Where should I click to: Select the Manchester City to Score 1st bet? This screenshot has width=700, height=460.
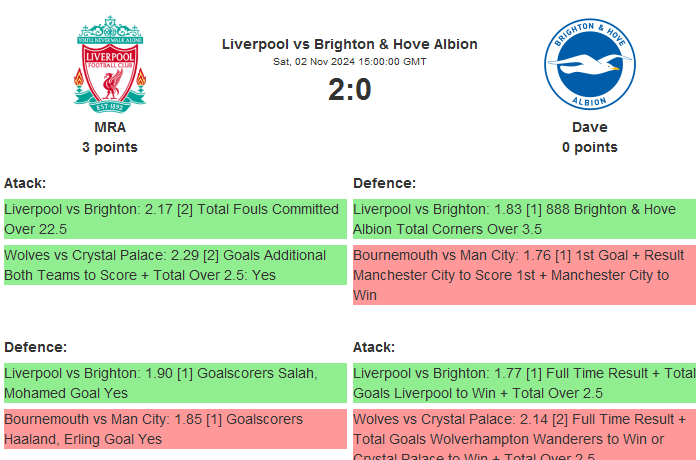pos(524,275)
